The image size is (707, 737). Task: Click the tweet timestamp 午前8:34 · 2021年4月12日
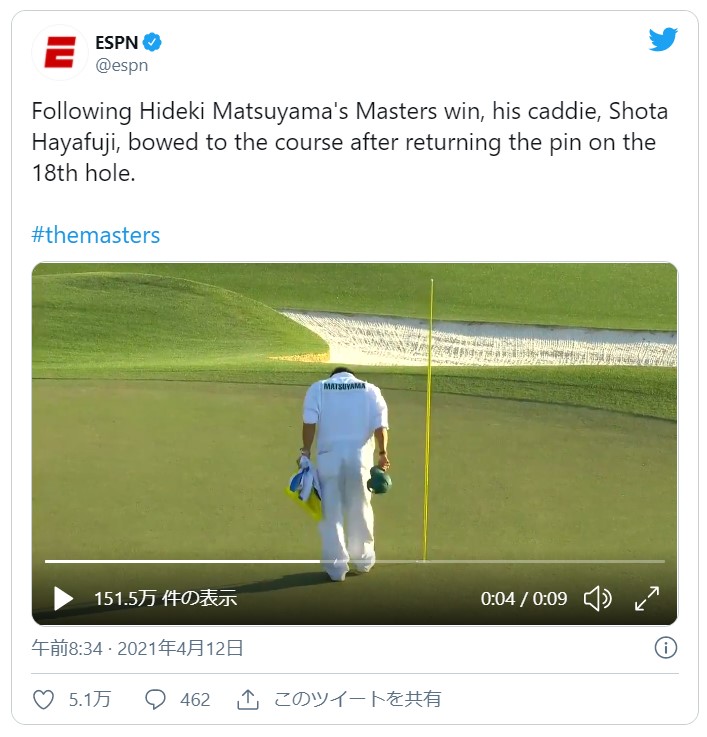coord(137,648)
